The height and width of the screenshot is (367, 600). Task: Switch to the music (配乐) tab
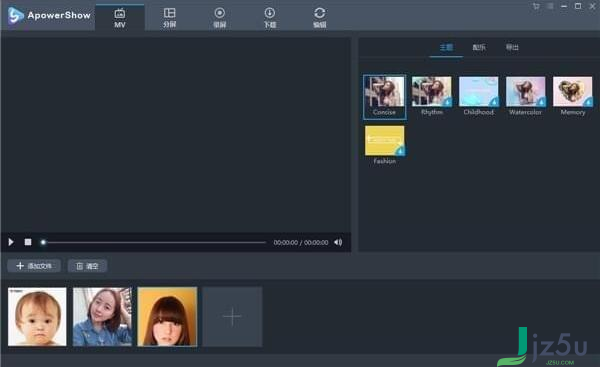pos(479,47)
